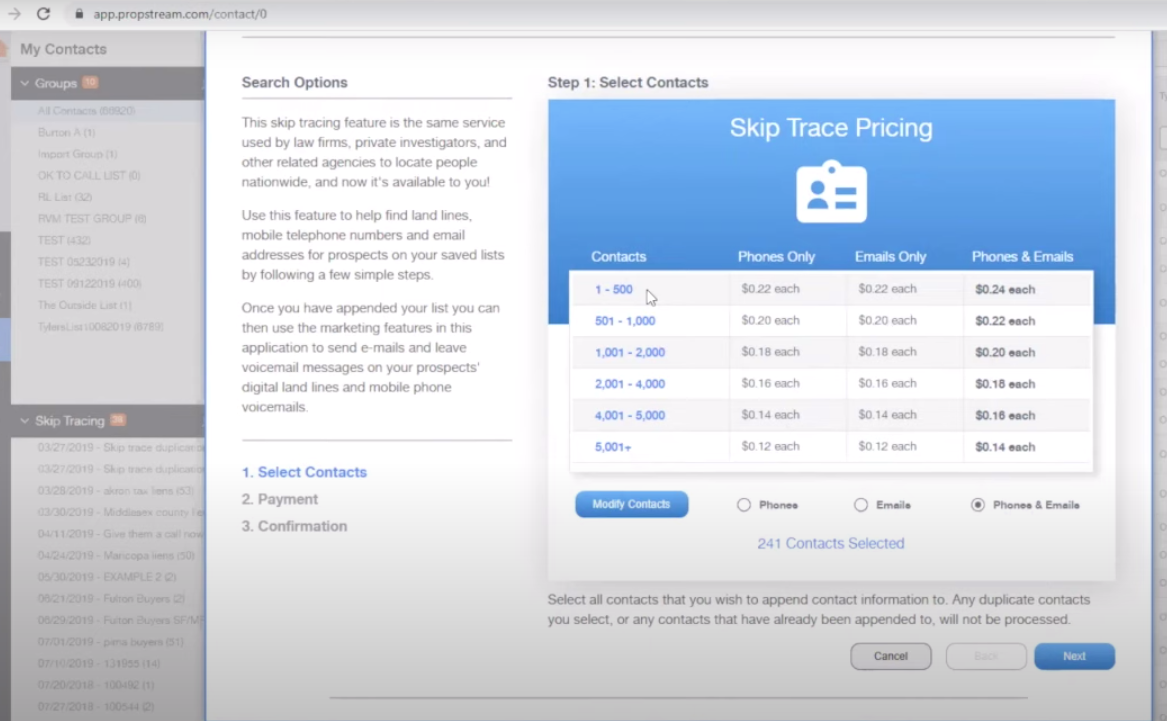Open step 3. Confirmation
The image size is (1167, 721).
294,526
